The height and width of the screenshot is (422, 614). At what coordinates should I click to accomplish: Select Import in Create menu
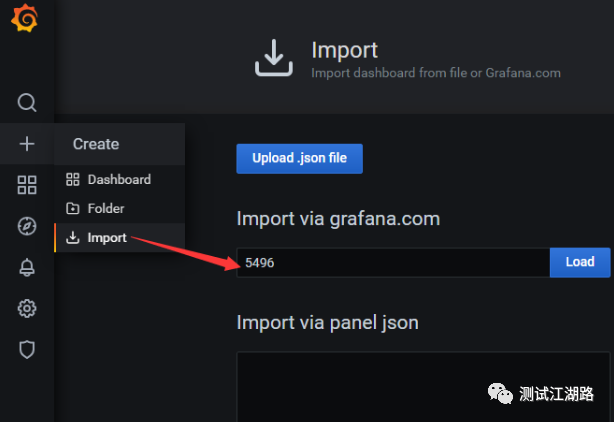coord(119,238)
